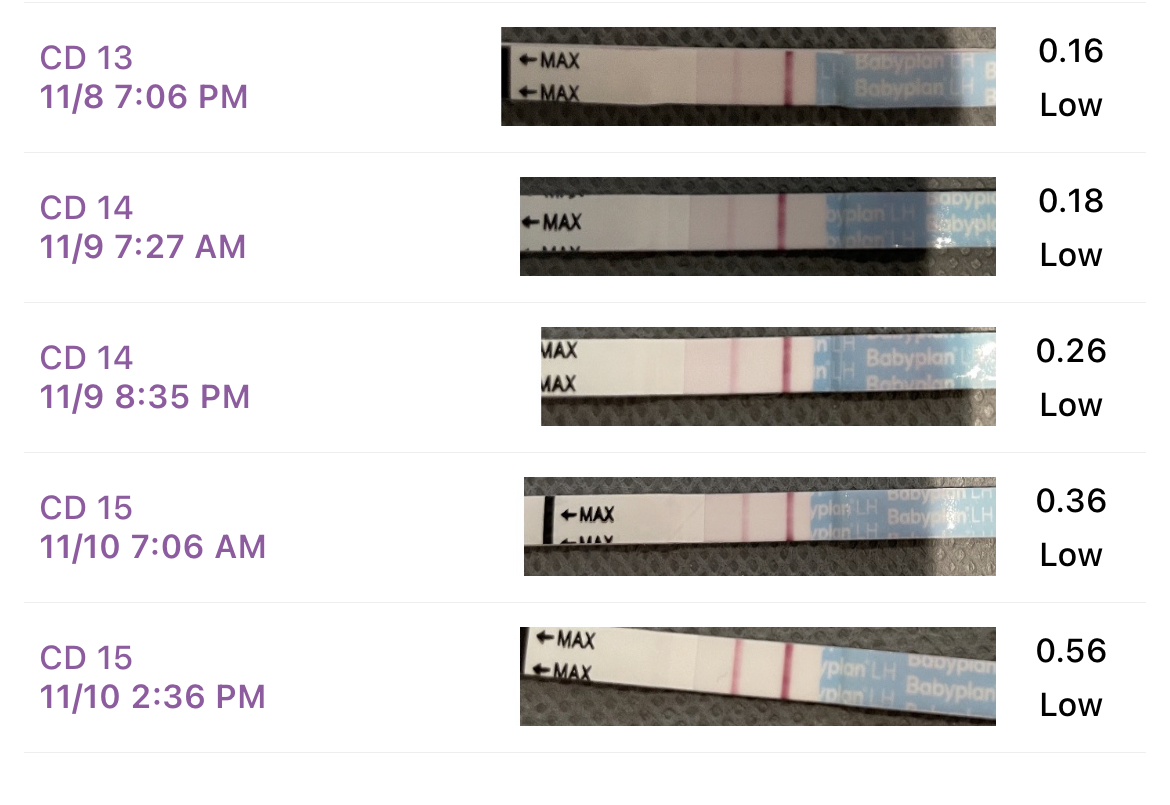Select the 0.56 ratio value

pos(1071,651)
